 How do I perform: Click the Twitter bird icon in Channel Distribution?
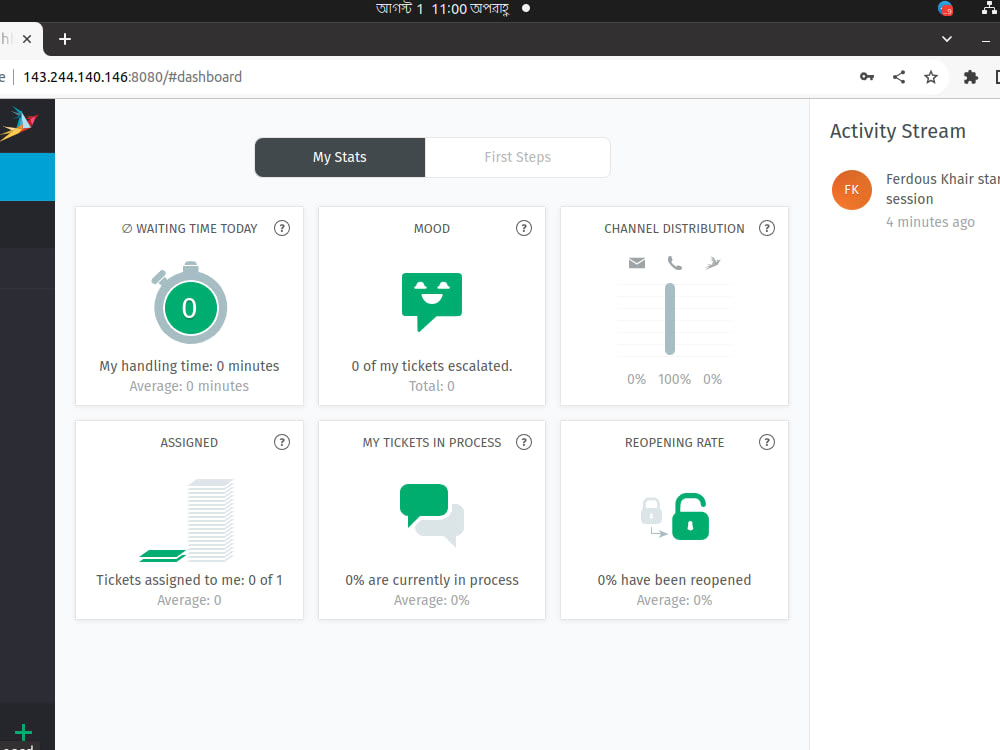pyautogui.click(x=712, y=263)
